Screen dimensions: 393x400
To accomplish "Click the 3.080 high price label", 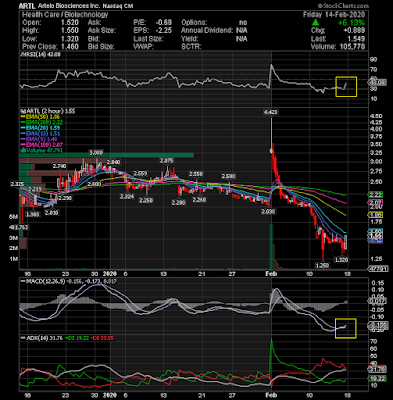I will 96,153.
